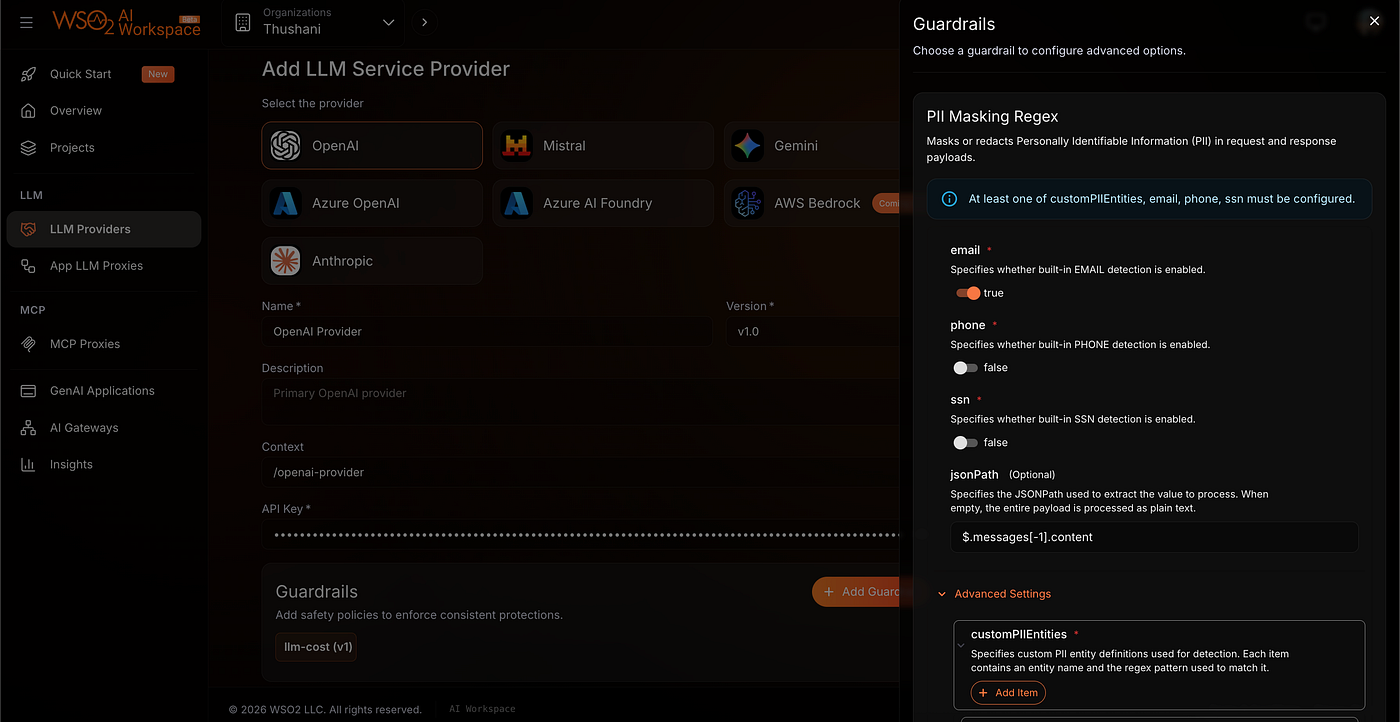Click the Version field showing v1.0
The image size is (1400, 722).
coord(813,332)
